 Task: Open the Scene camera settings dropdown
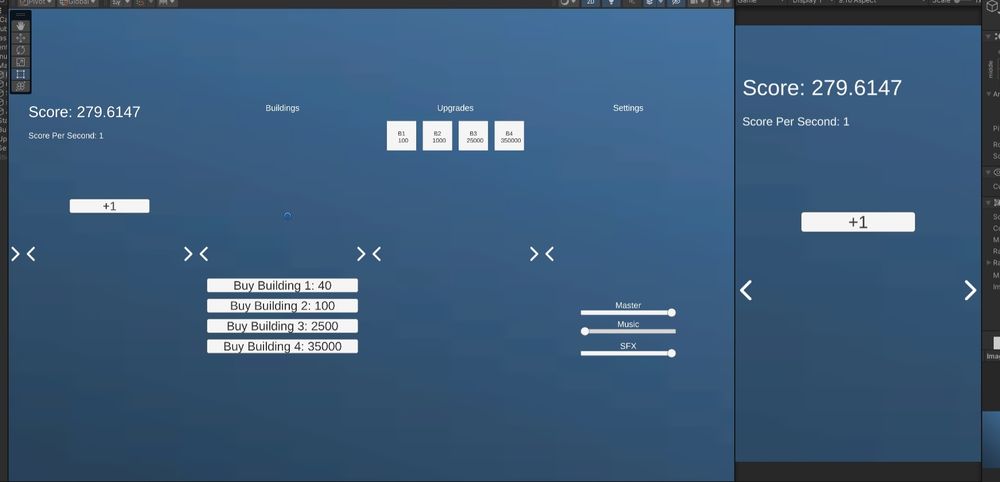click(x=697, y=3)
